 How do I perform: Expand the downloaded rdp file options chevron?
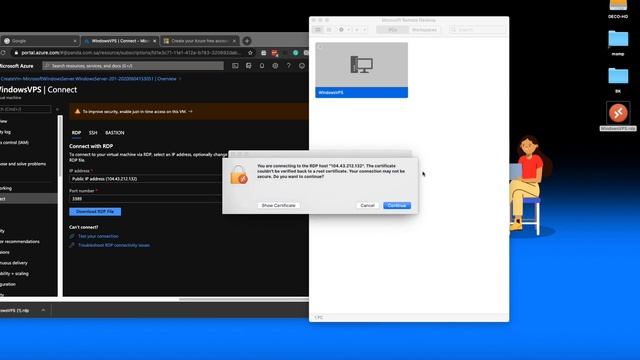pyautogui.click(x=43, y=310)
